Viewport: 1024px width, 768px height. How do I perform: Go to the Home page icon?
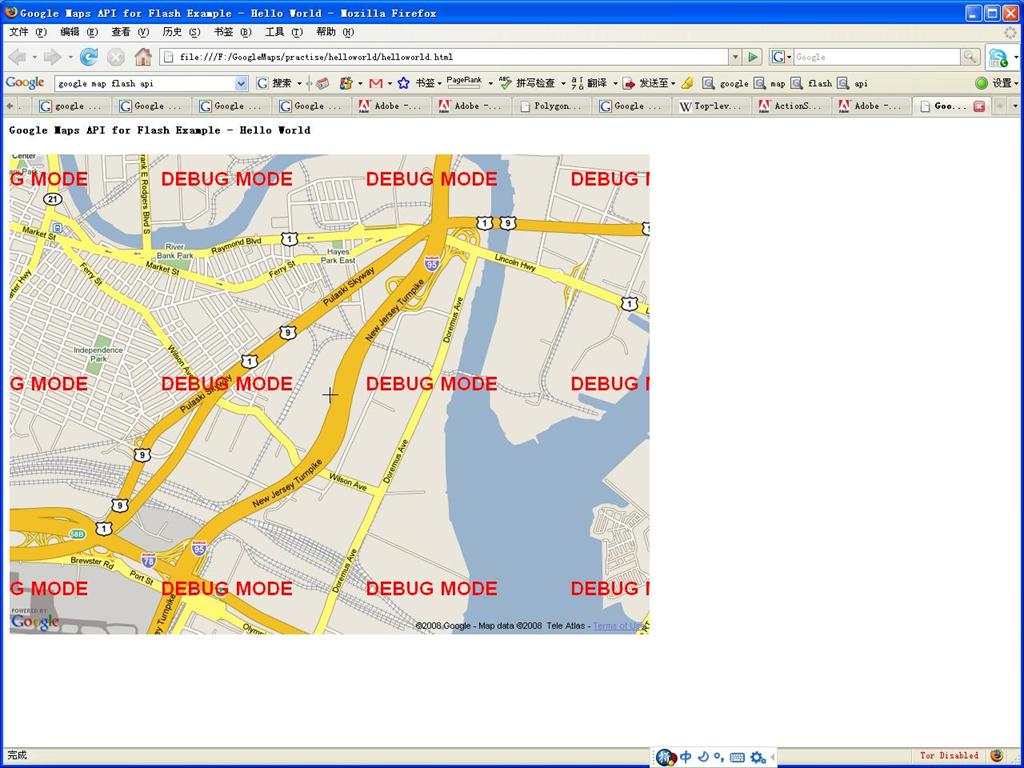(x=143, y=57)
